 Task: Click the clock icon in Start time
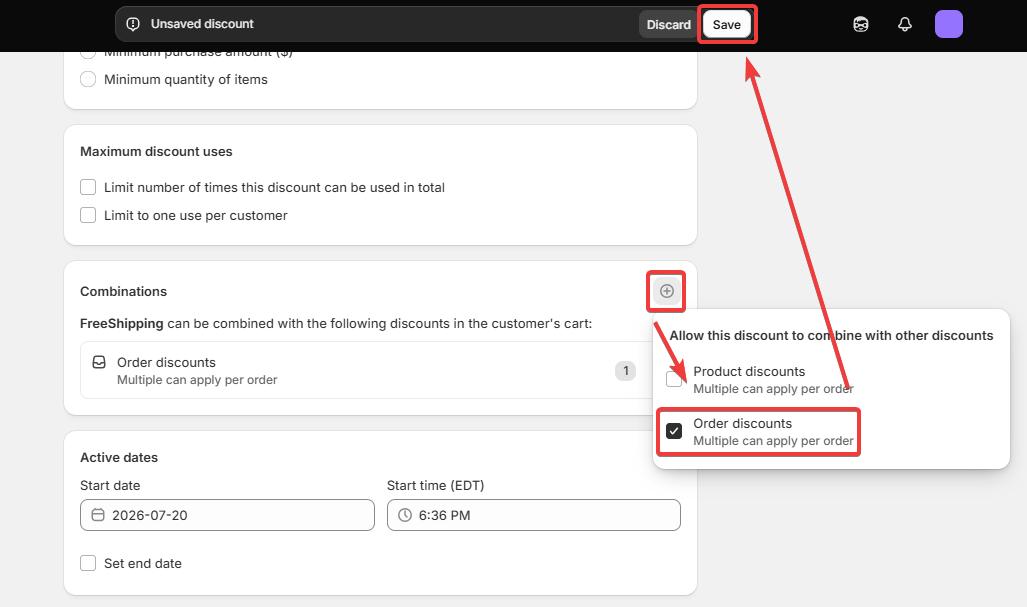[x=405, y=515]
